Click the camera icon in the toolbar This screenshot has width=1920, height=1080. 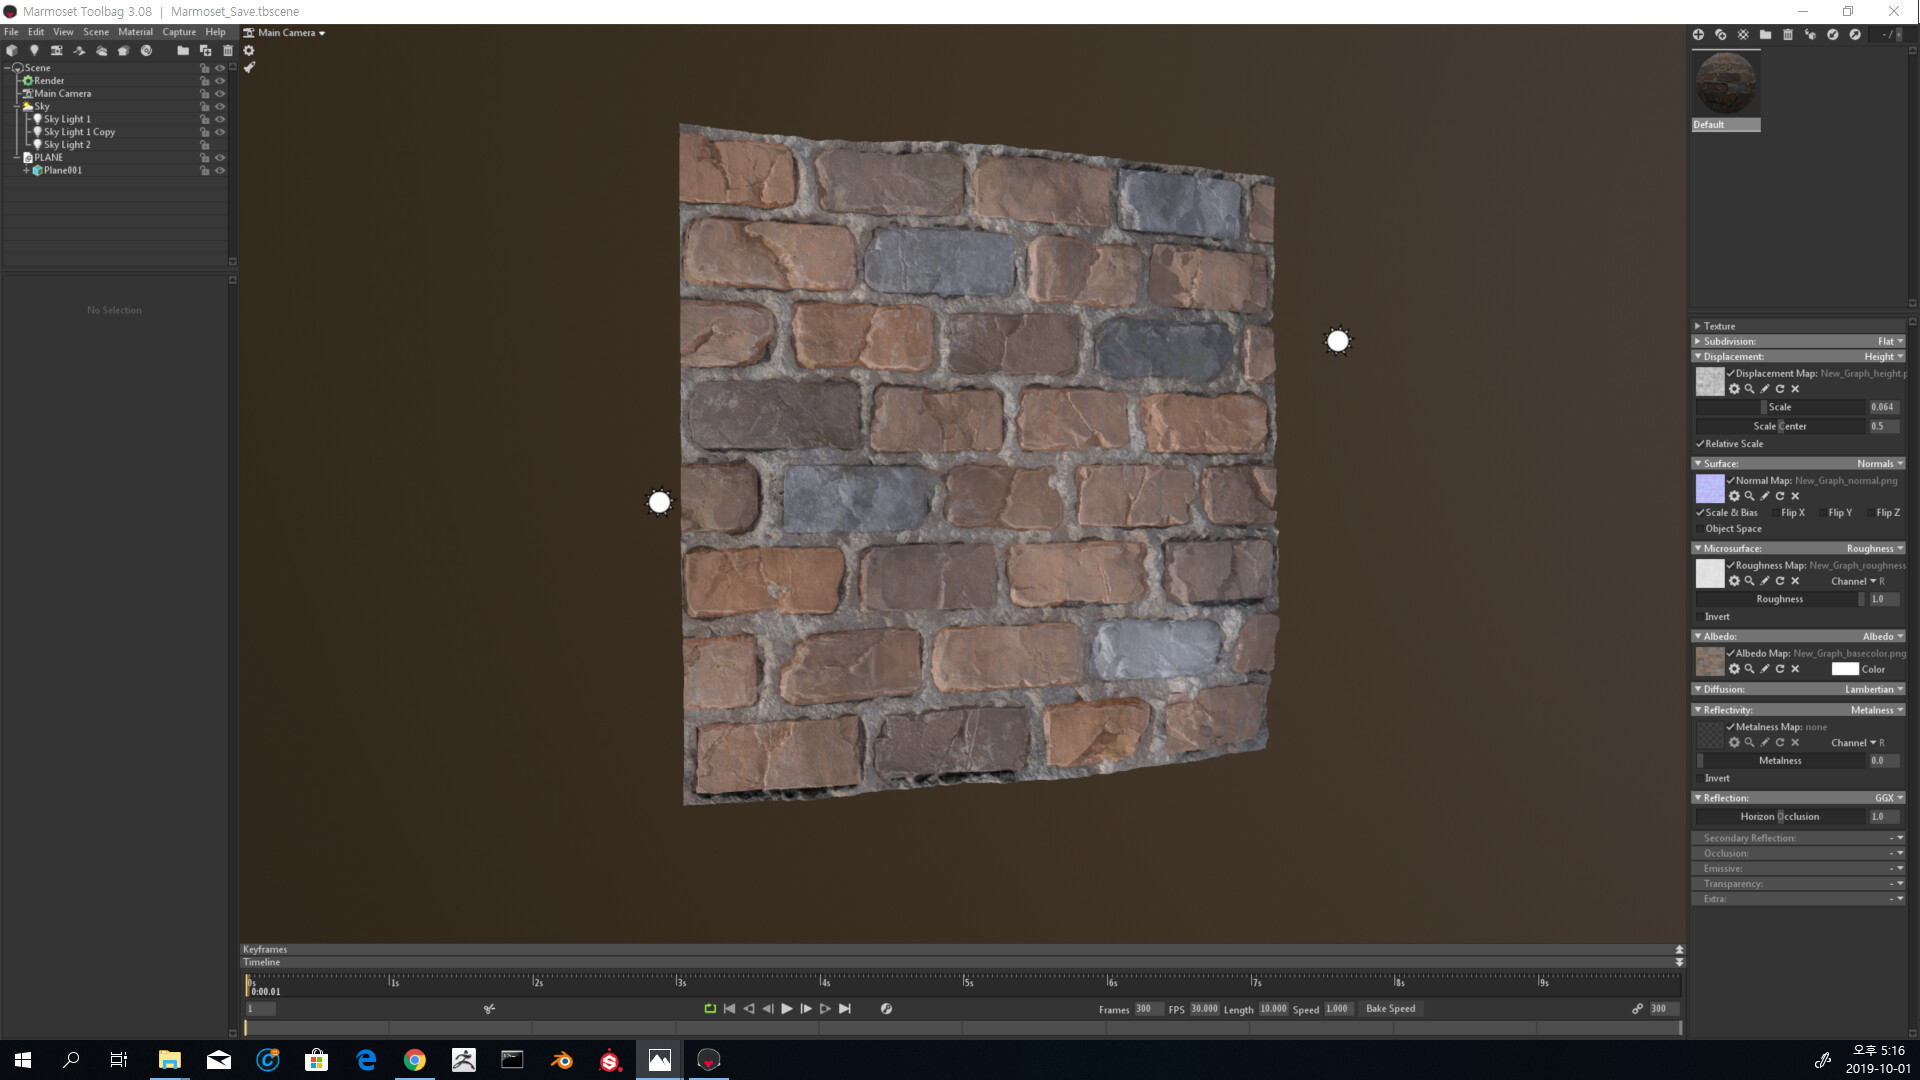pos(56,50)
